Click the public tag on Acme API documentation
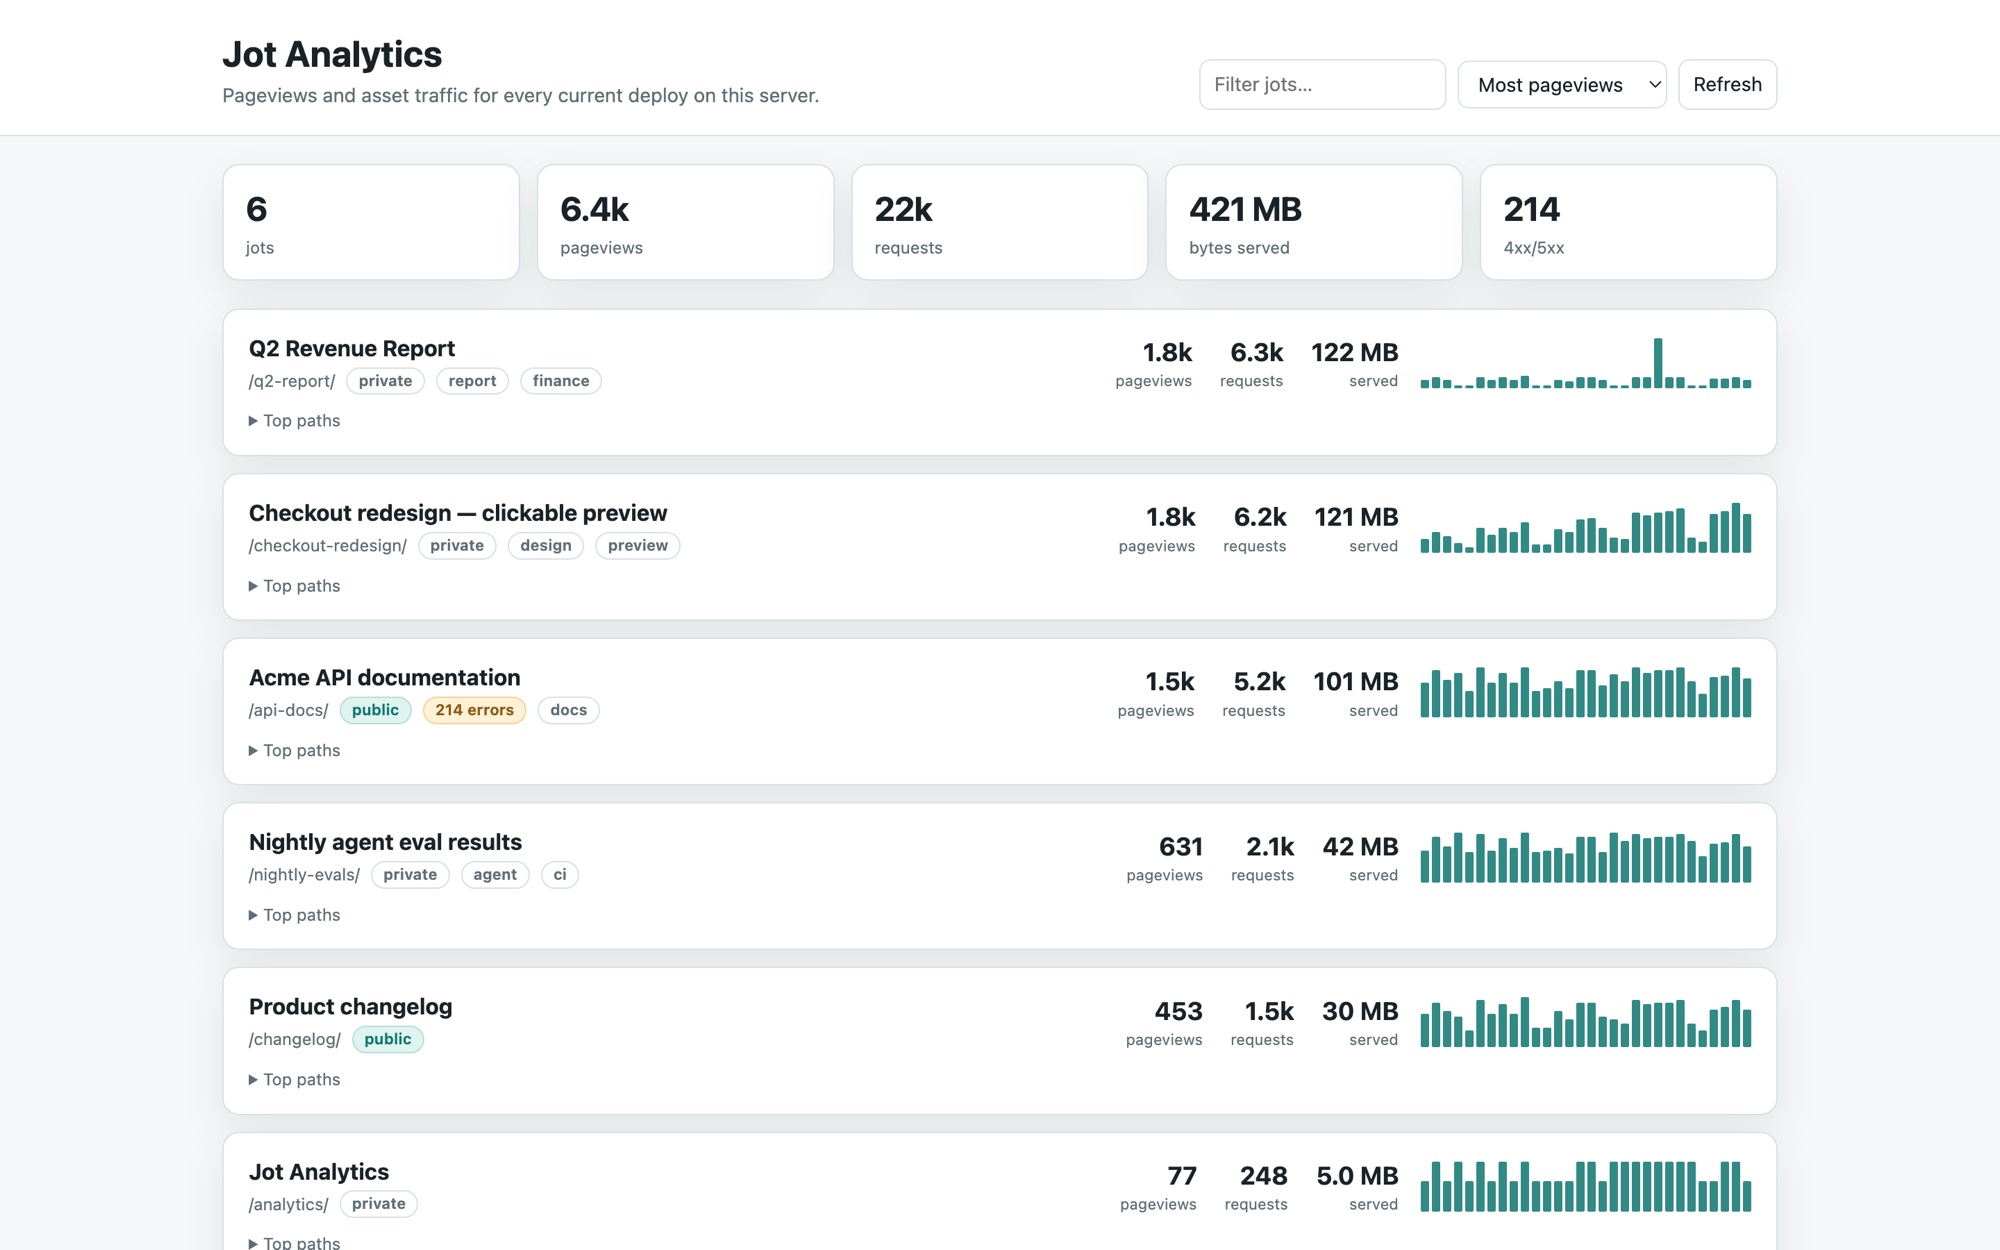 pos(375,710)
